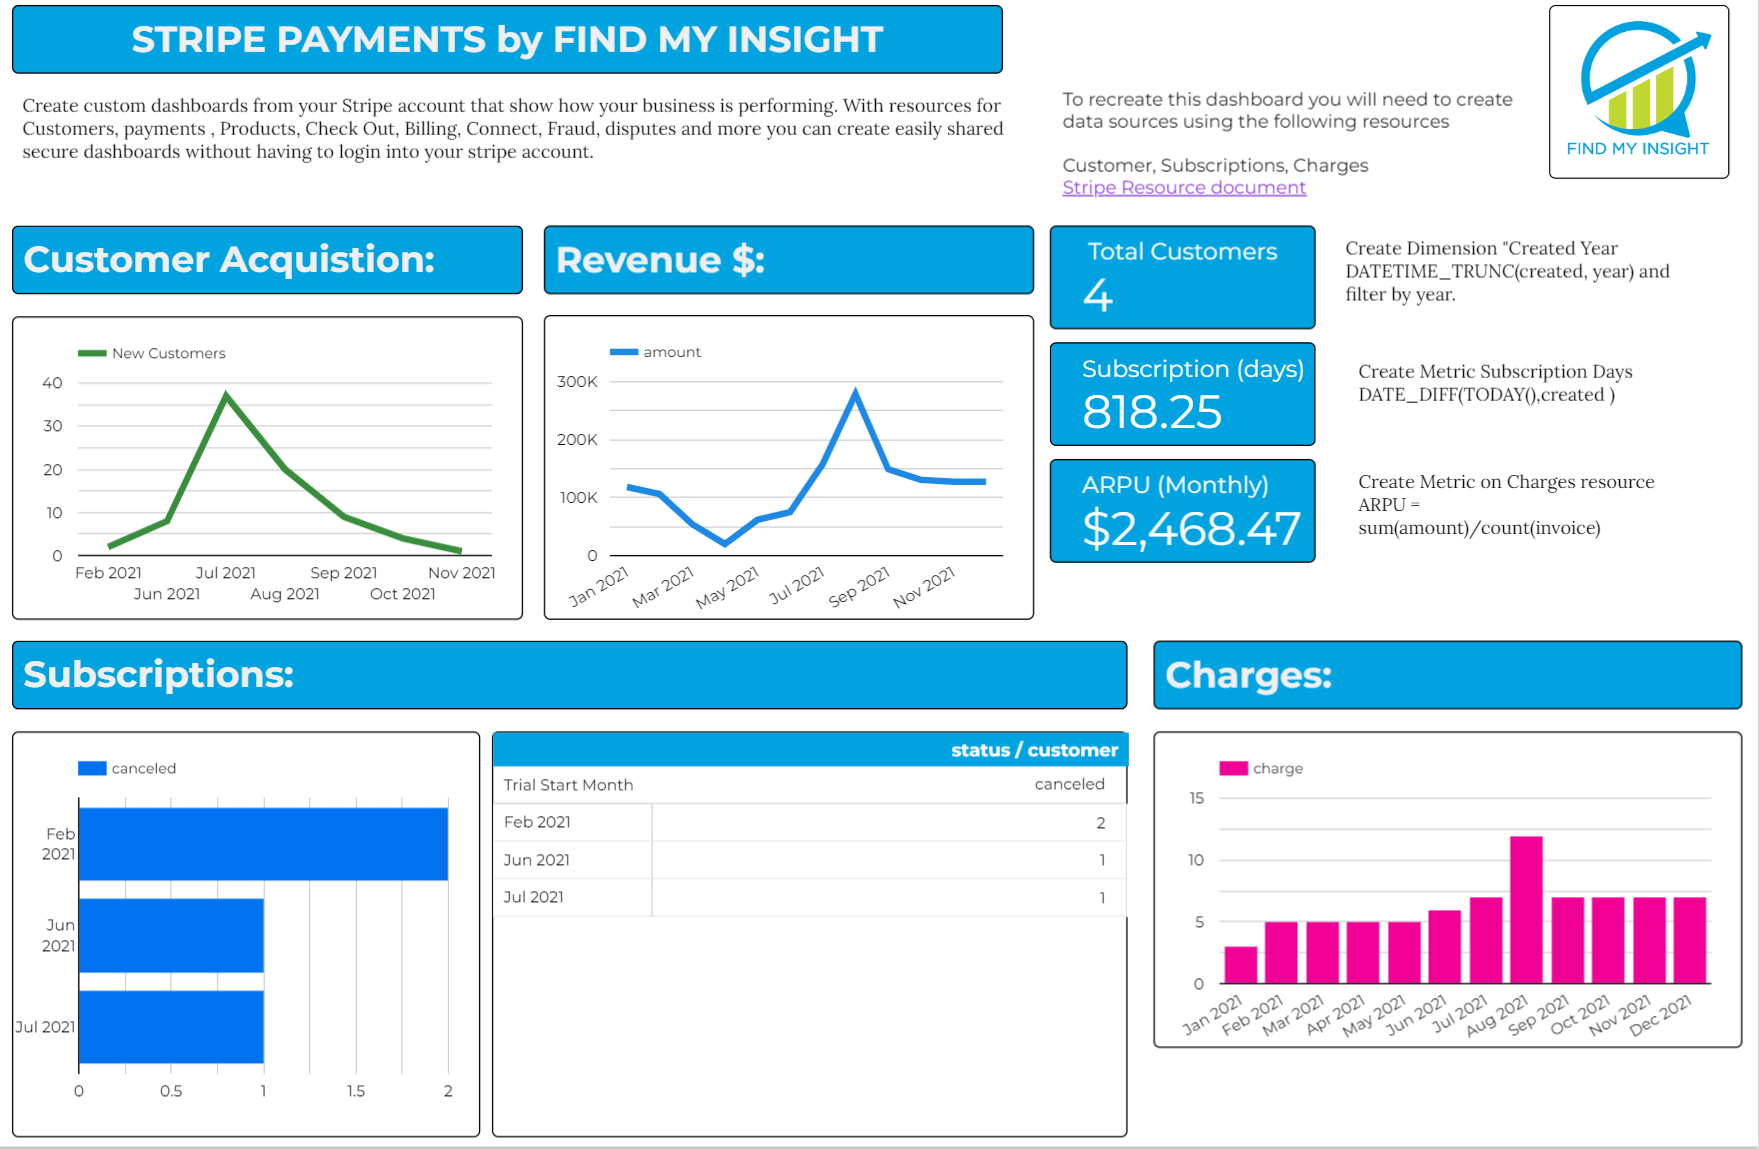Screen dimensions: 1759x1149
Task: Click the Create Metric Subscription Days note
Action: point(1495,383)
